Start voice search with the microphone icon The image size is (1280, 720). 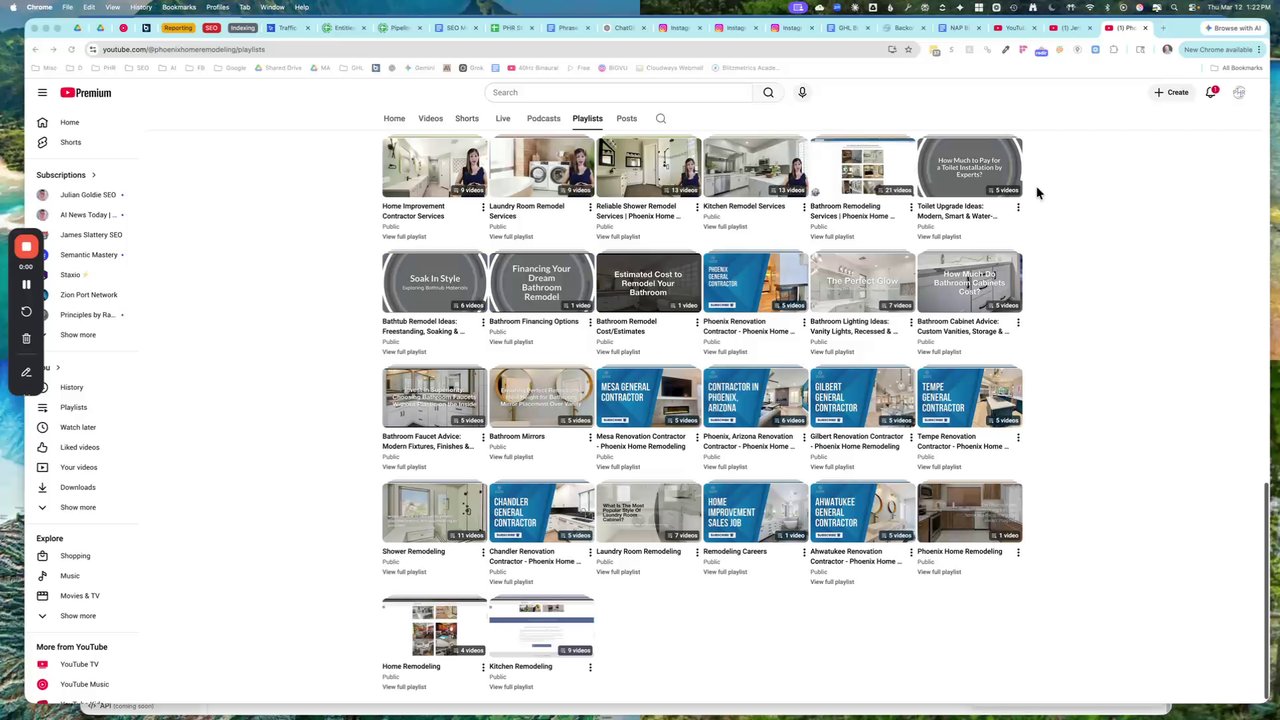pyautogui.click(x=802, y=93)
